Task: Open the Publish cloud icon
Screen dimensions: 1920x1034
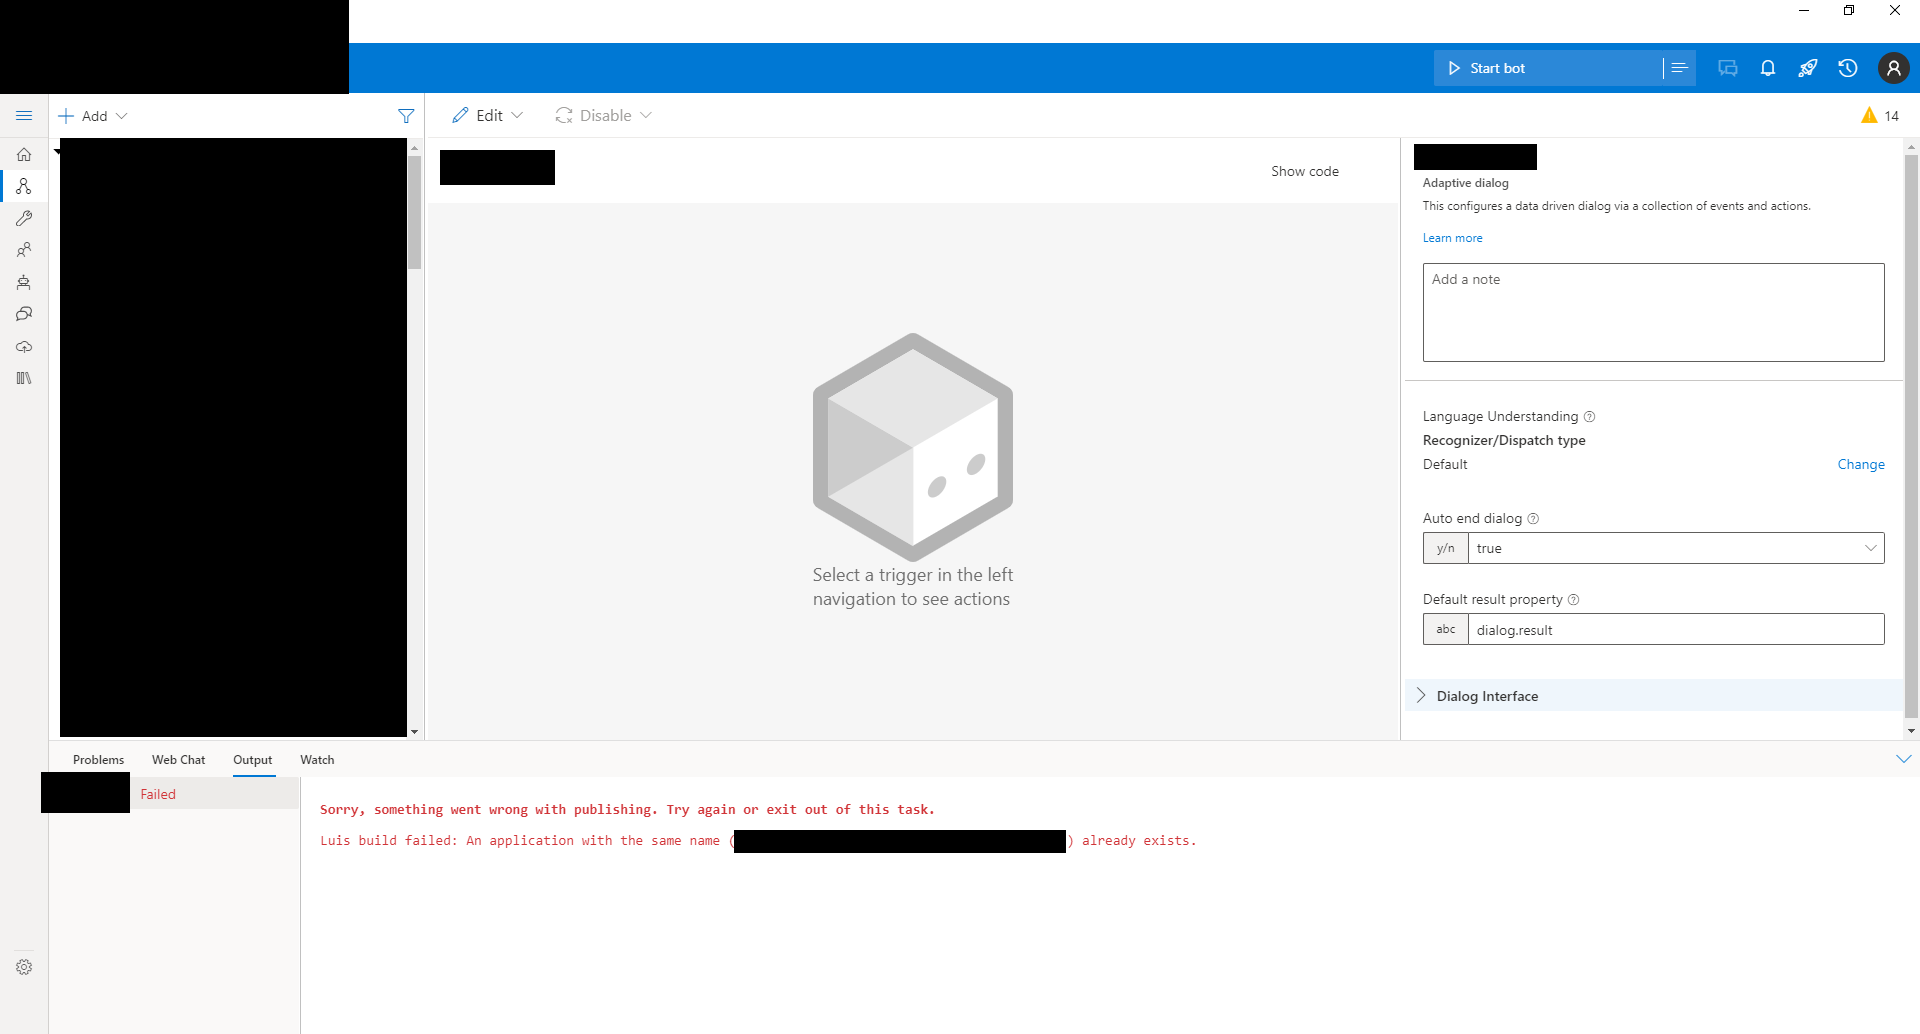Action: pyautogui.click(x=24, y=347)
